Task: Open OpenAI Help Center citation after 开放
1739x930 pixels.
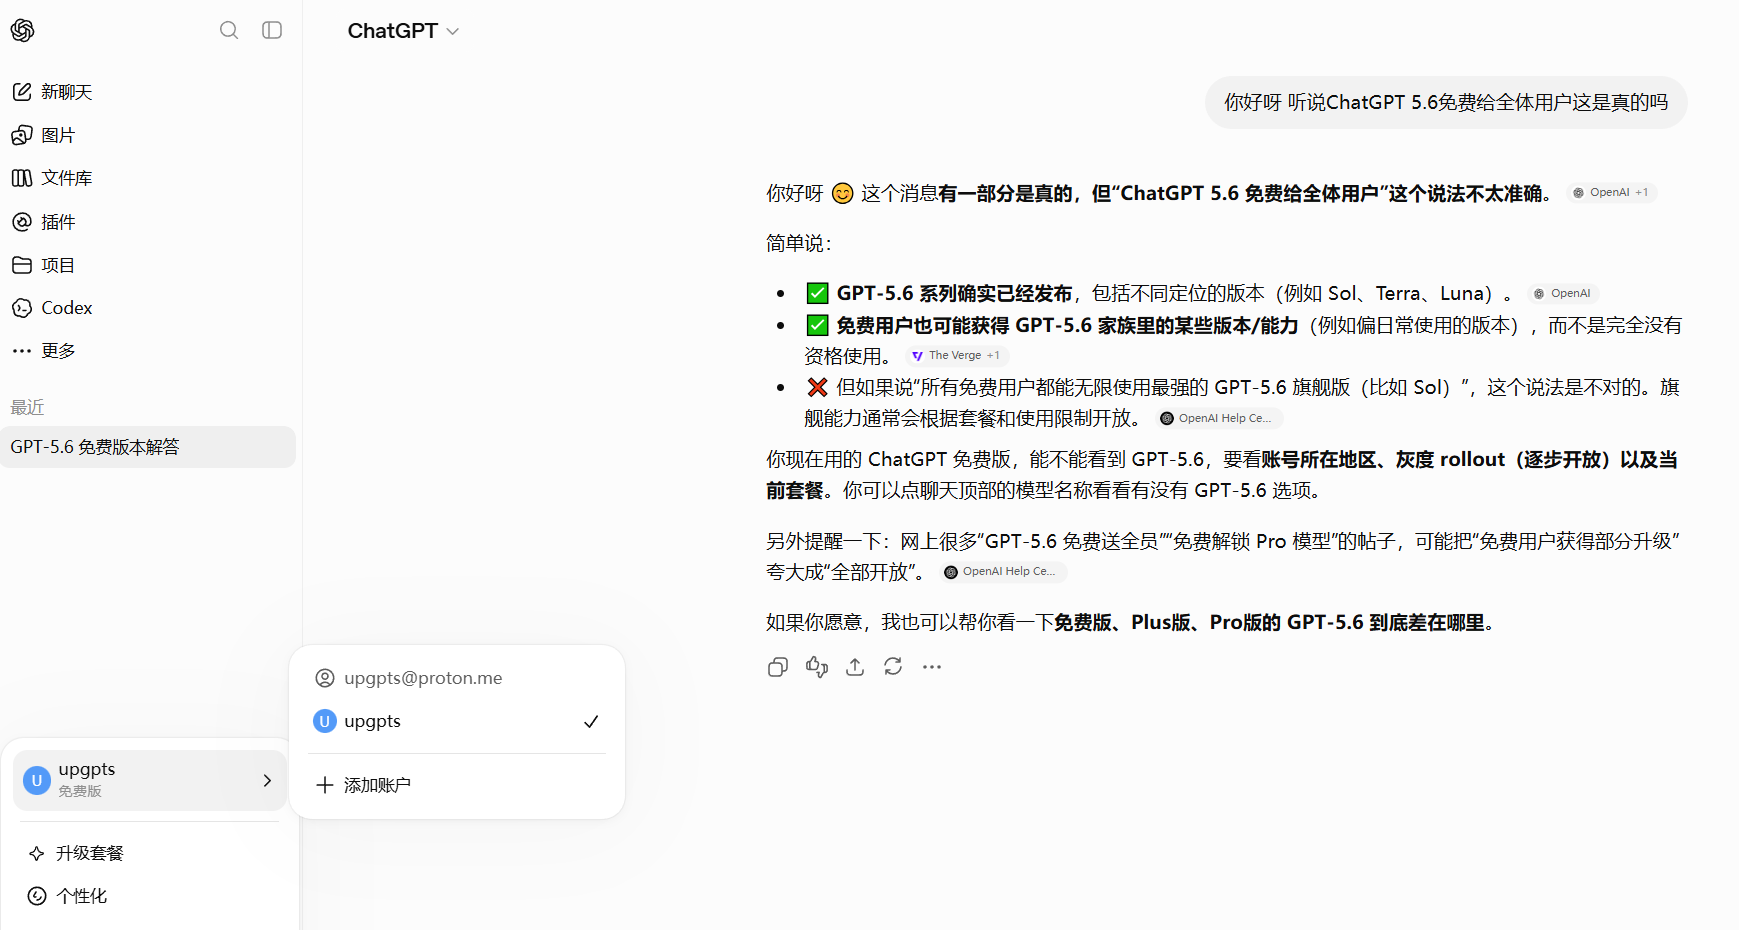Action: tap(1219, 419)
